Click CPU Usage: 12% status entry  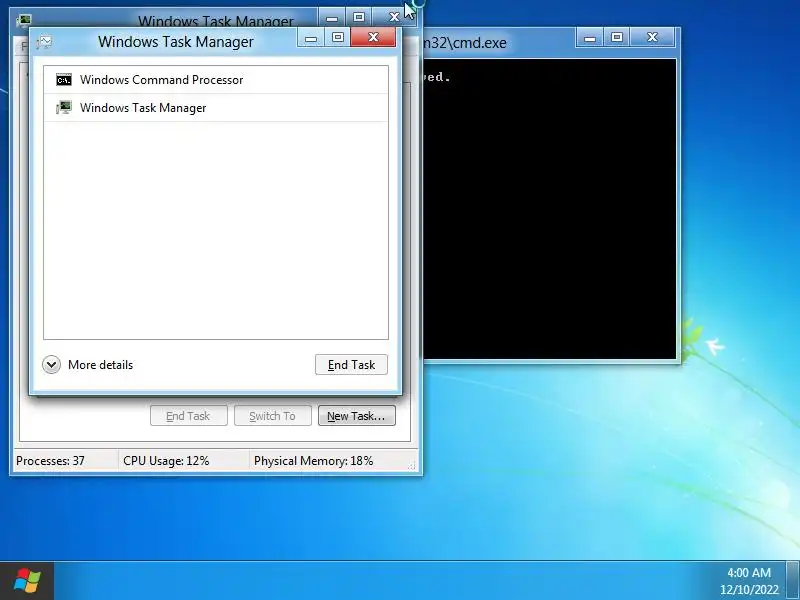[166, 461]
